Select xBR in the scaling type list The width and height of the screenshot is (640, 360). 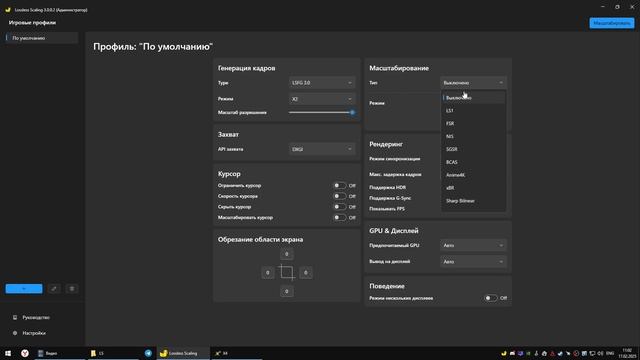click(x=473, y=188)
